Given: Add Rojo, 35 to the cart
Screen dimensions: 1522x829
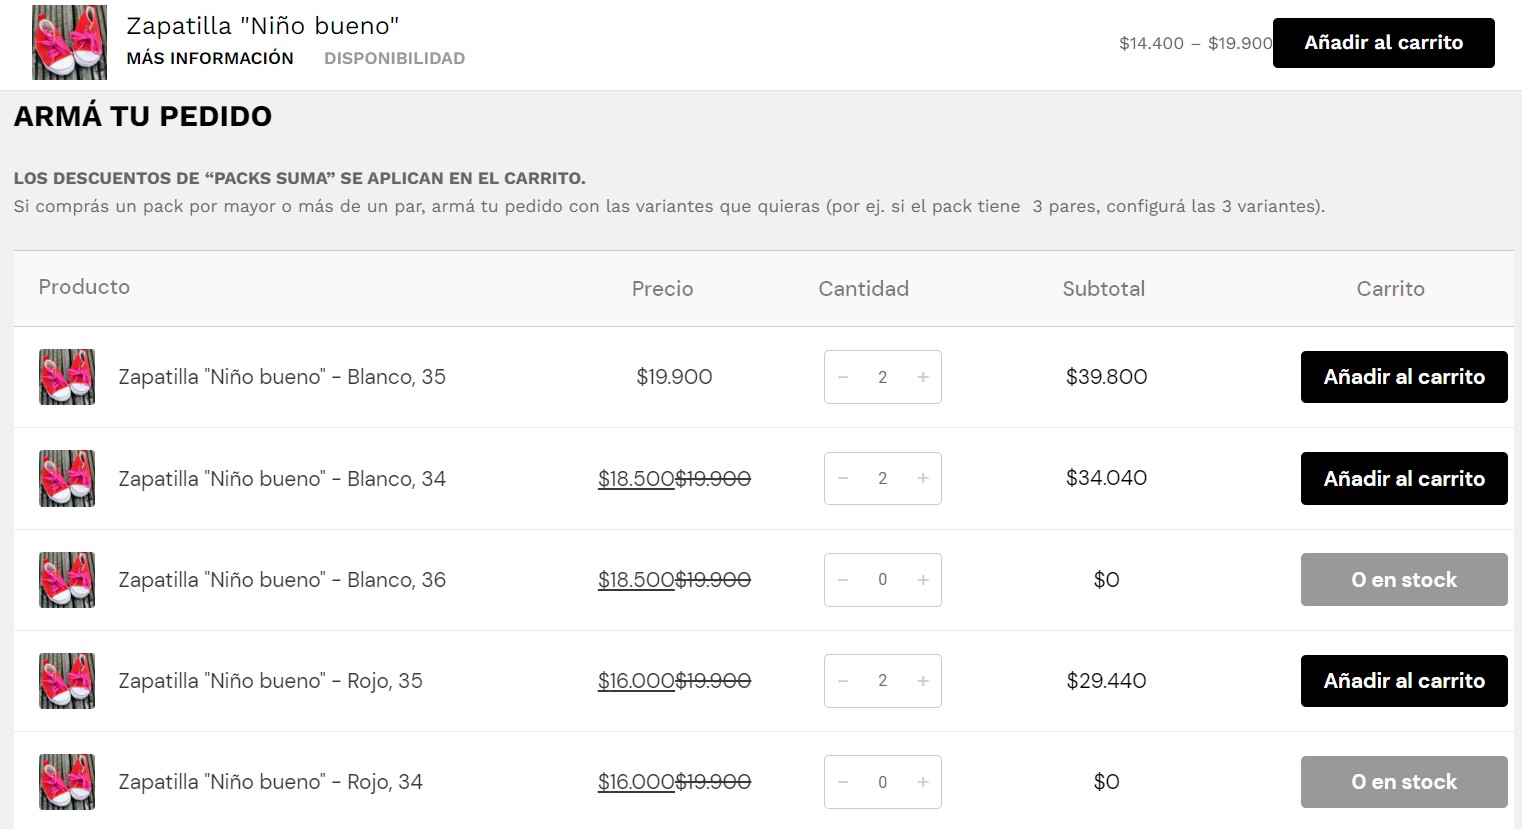Looking at the screenshot, I should [x=1404, y=681].
